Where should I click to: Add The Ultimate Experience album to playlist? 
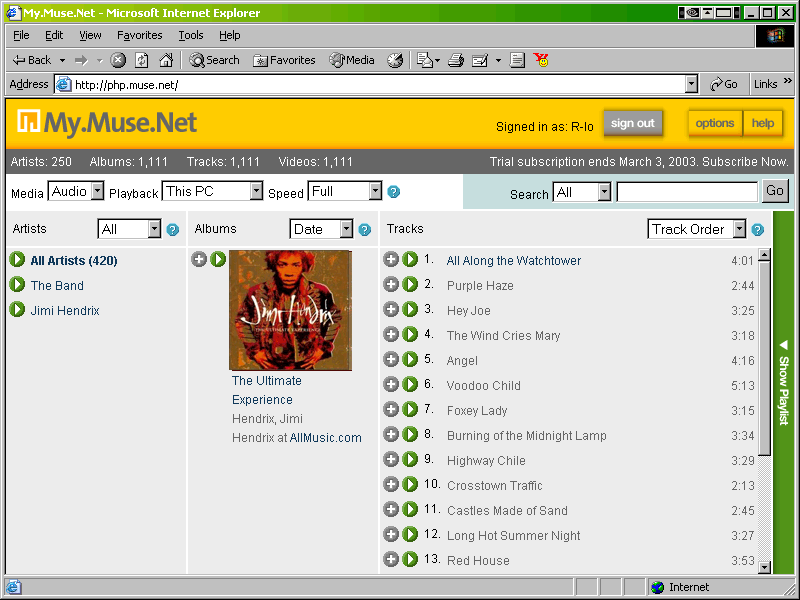pyautogui.click(x=199, y=259)
